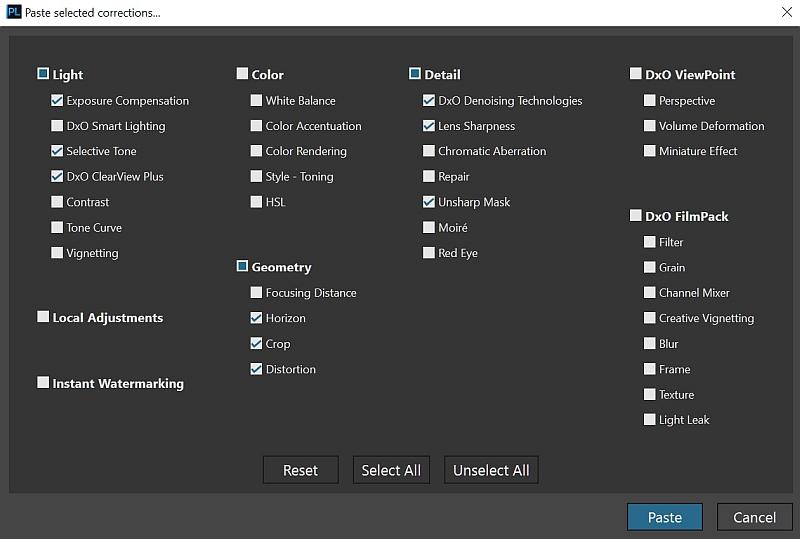Enable the Frame checkbox
800x539 pixels.
[649, 369]
